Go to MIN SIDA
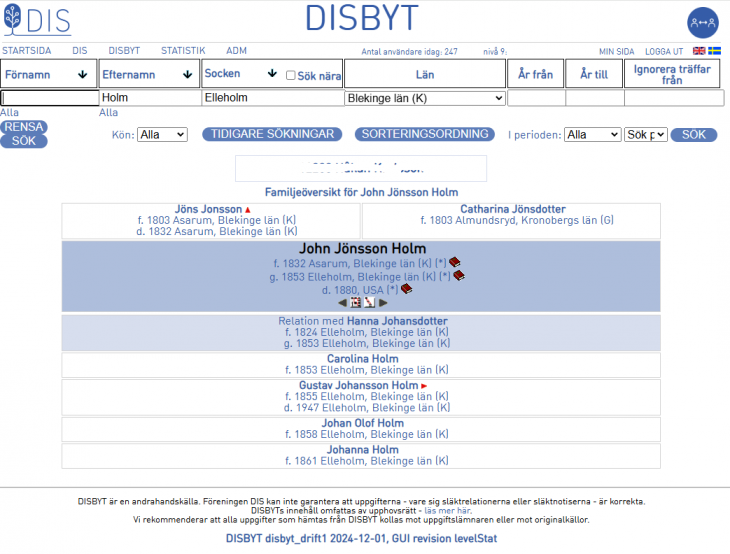This screenshot has height=554, width=730. 616,52
